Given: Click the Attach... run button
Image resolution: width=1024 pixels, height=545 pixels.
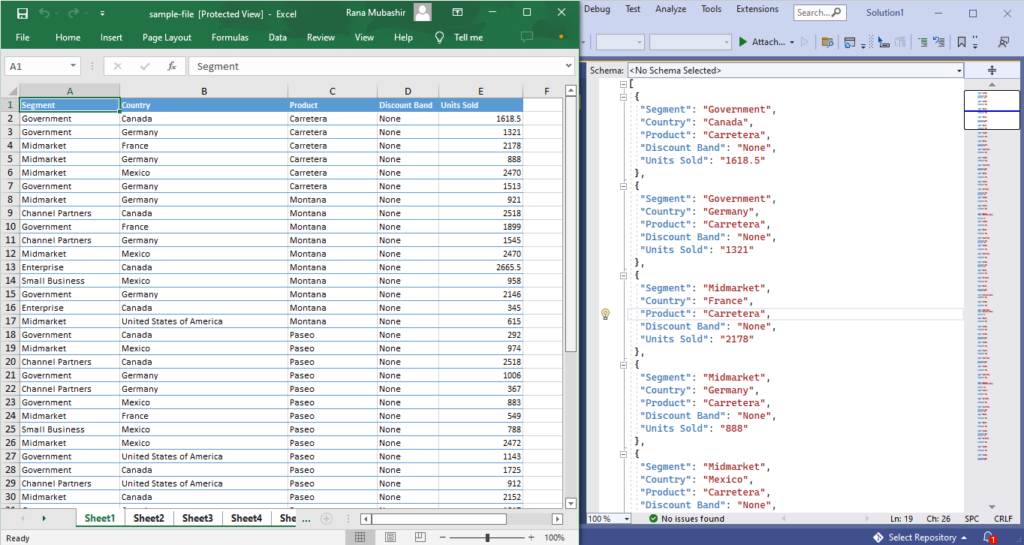Looking at the screenshot, I should [x=762, y=42].
